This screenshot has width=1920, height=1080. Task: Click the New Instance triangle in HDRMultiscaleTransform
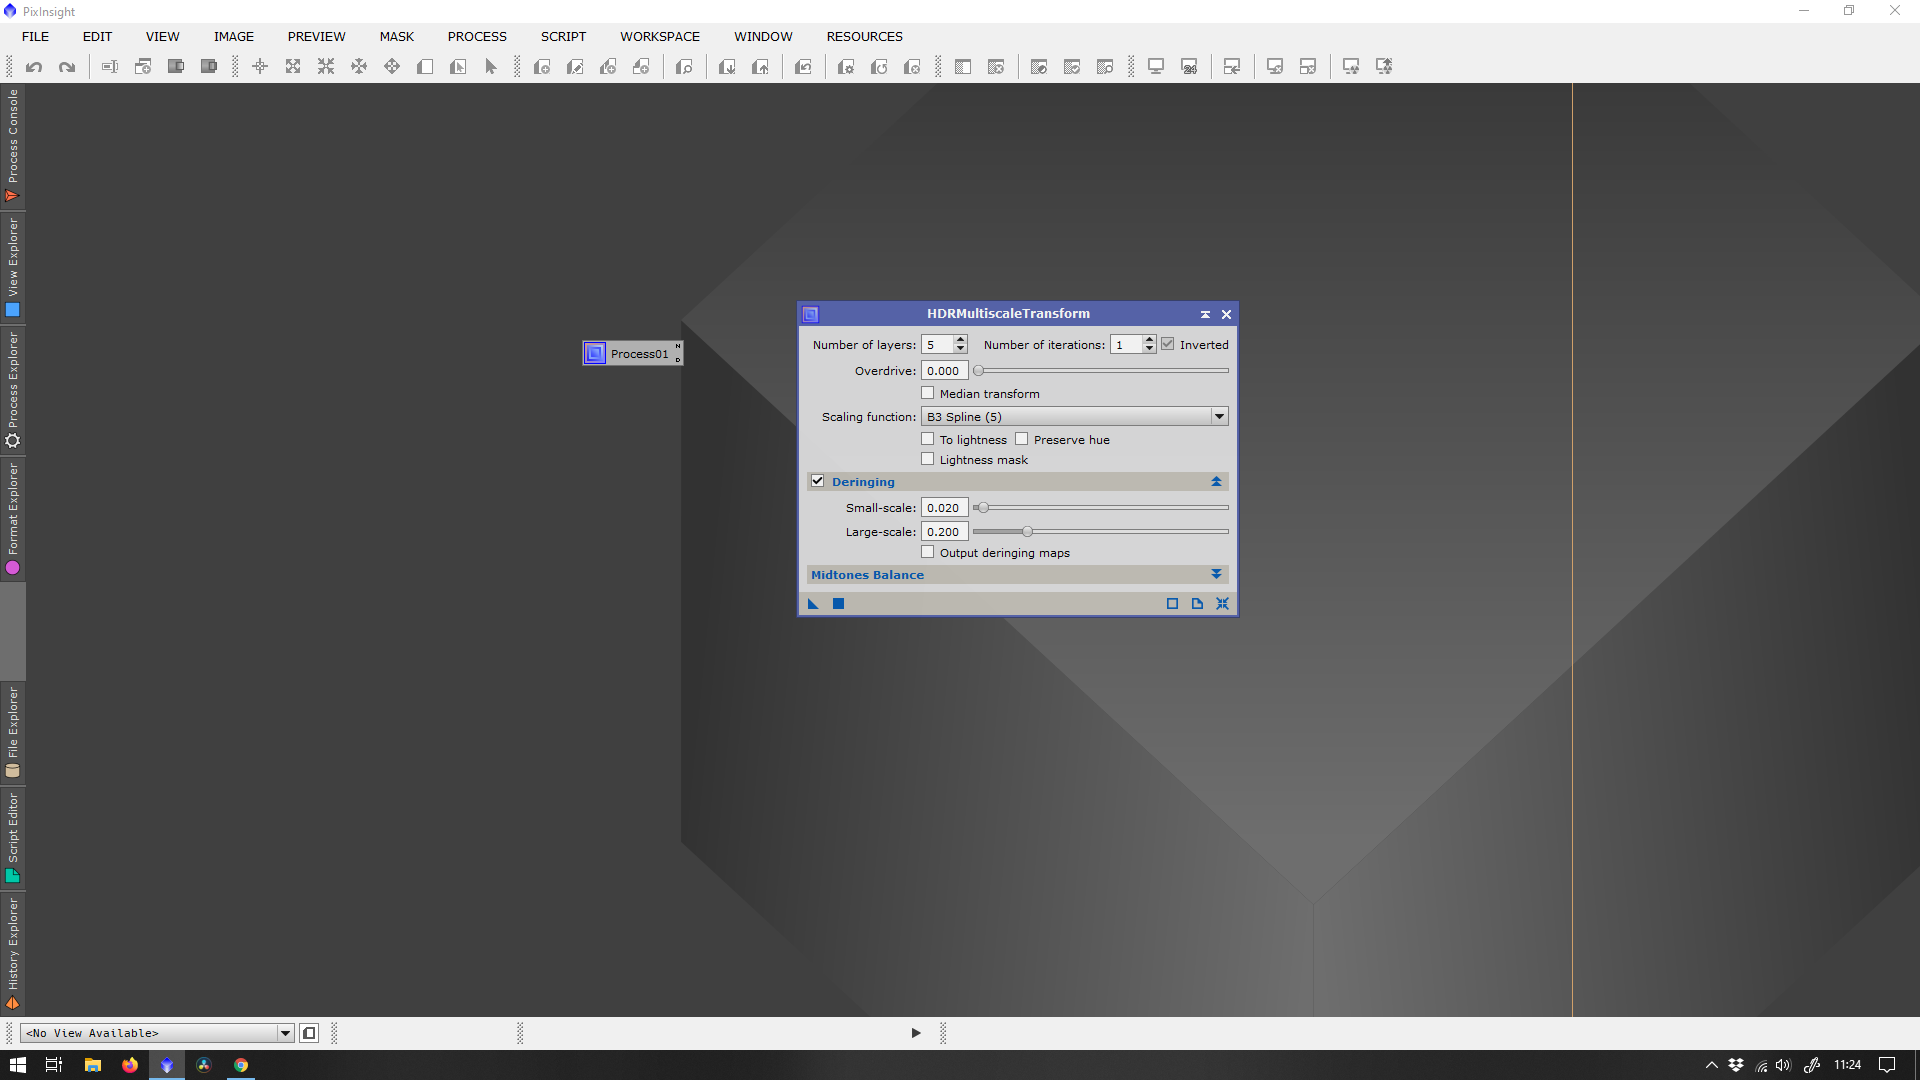(813, 604)
